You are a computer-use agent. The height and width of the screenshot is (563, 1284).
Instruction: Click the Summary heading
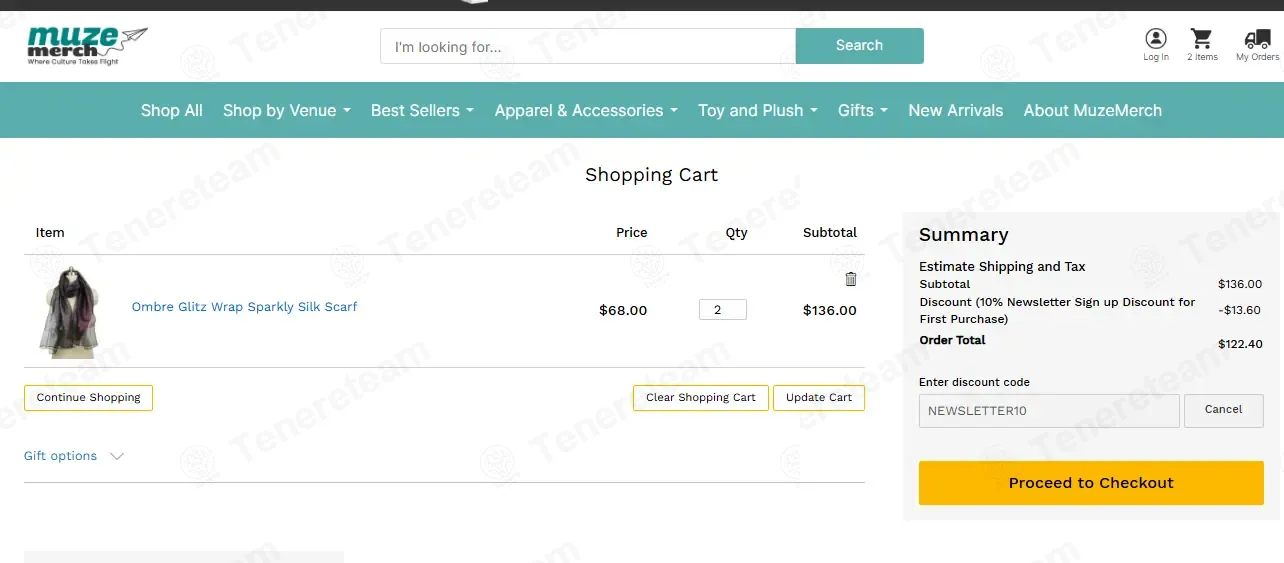(x=964, y=235)
